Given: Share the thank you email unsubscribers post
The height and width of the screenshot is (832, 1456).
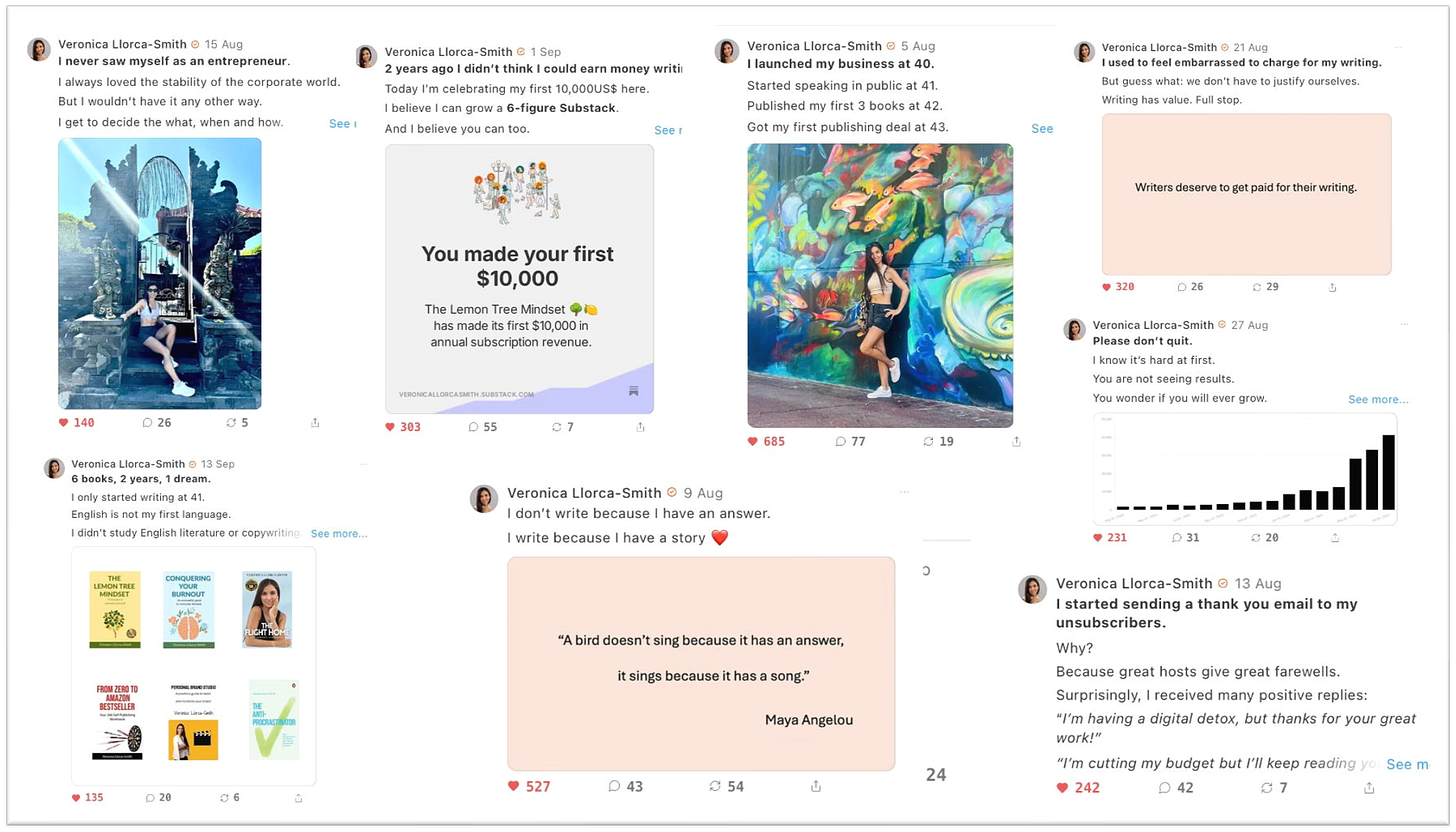Looking at the screenshot, I should click(x=1369, y=788).
